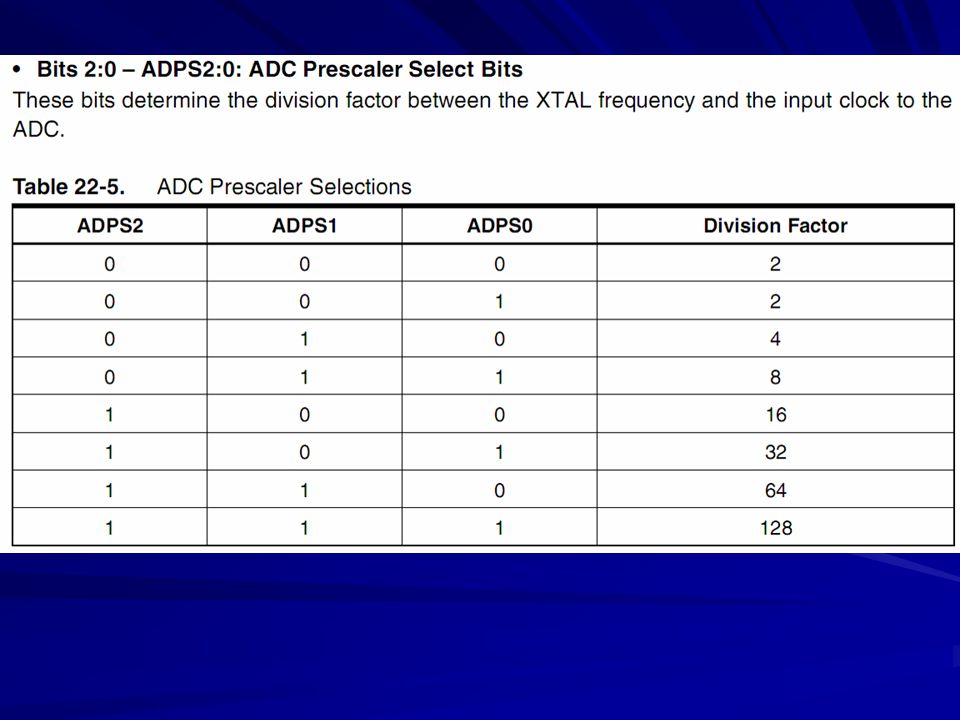Viewport: 960px width, 720px height.
Task: Click the Bits 2:0 ADPS2:0 heading
Action: (280, 69)
